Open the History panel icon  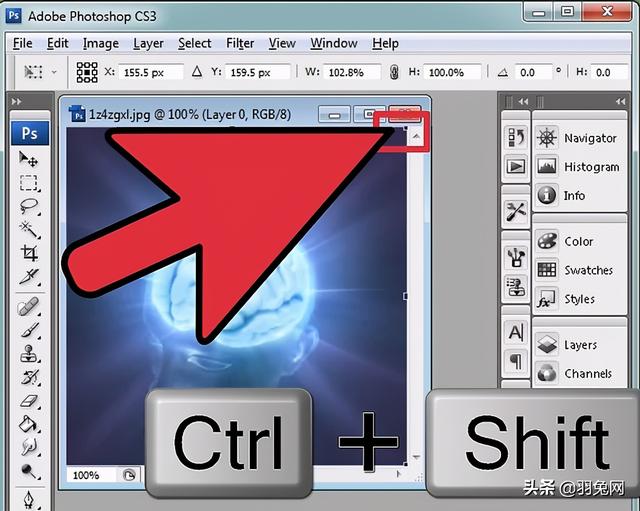pyautogui.click(x=516, y=138)
